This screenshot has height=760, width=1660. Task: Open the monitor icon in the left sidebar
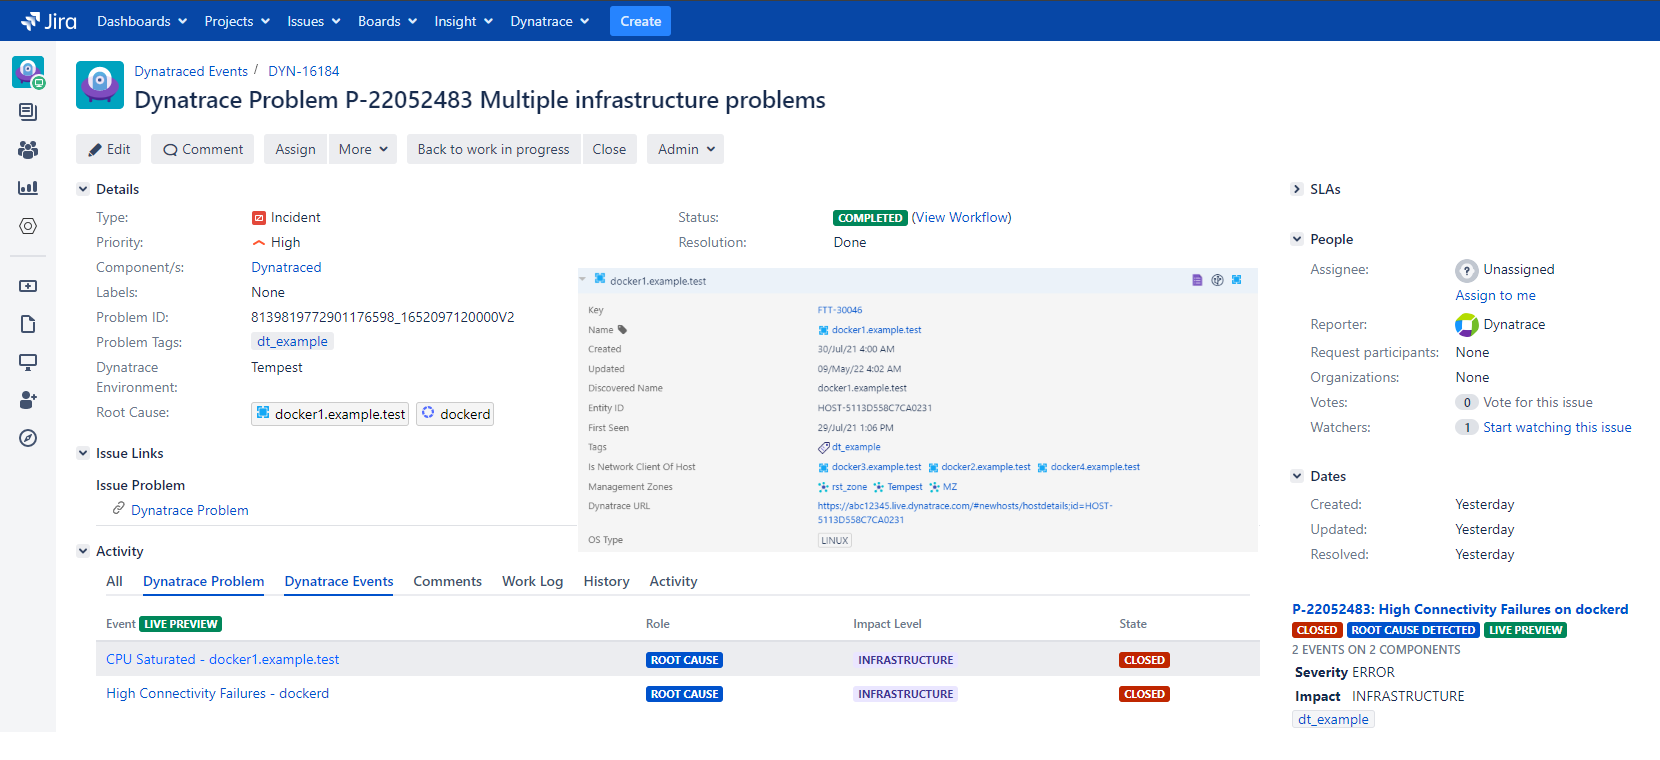tap(28, 362)
